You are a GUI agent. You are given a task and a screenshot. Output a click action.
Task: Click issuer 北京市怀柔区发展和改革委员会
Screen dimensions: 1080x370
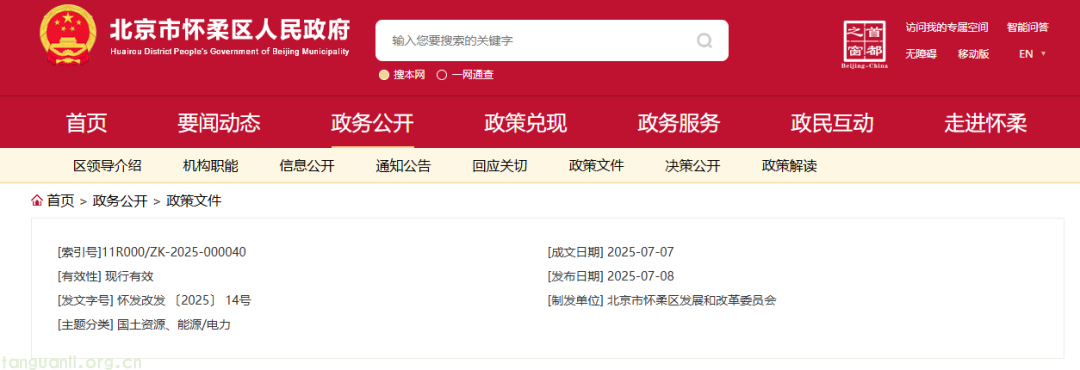(692, 300)
